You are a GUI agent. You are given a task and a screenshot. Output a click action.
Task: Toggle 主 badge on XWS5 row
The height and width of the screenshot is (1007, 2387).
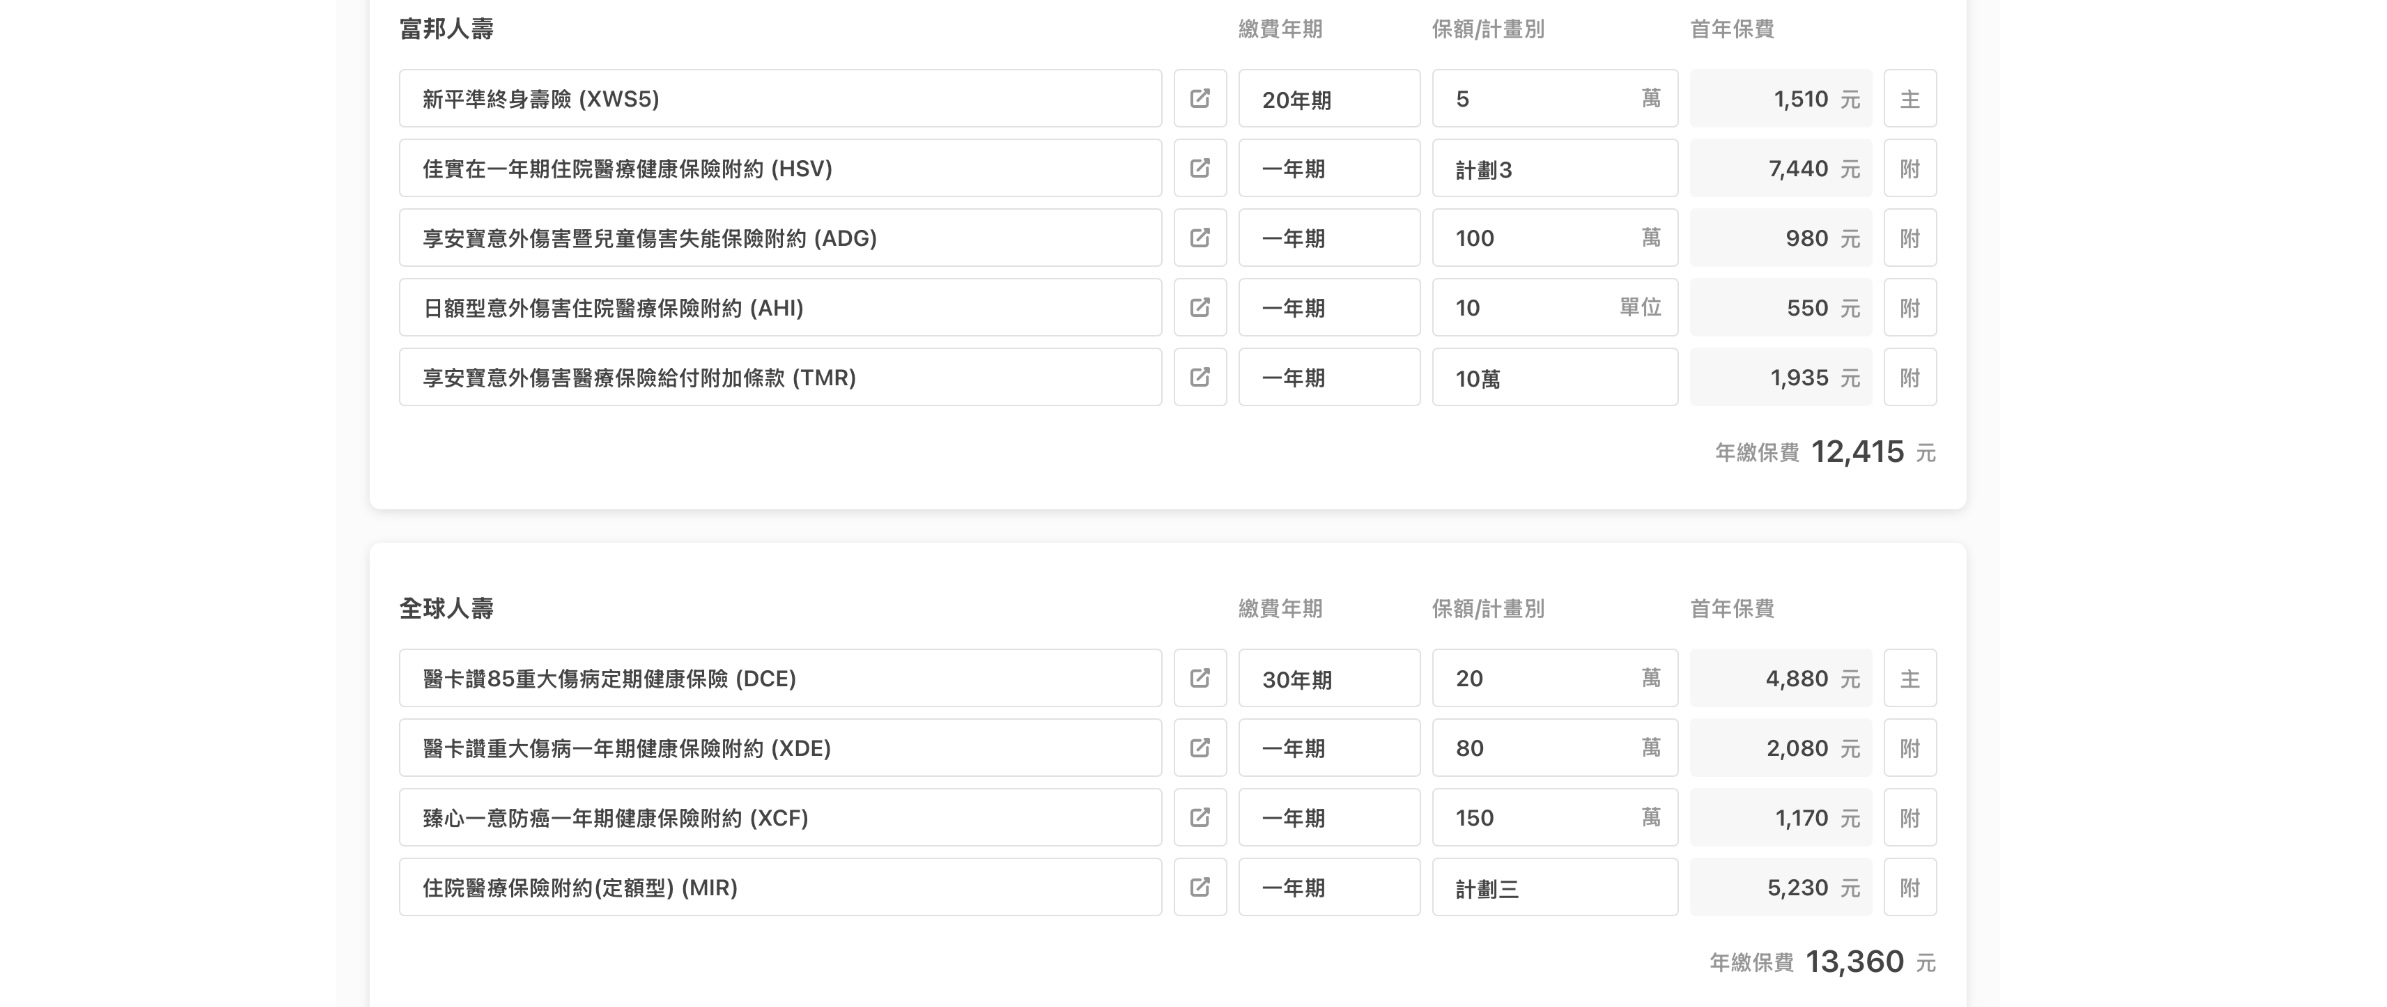1909,98
